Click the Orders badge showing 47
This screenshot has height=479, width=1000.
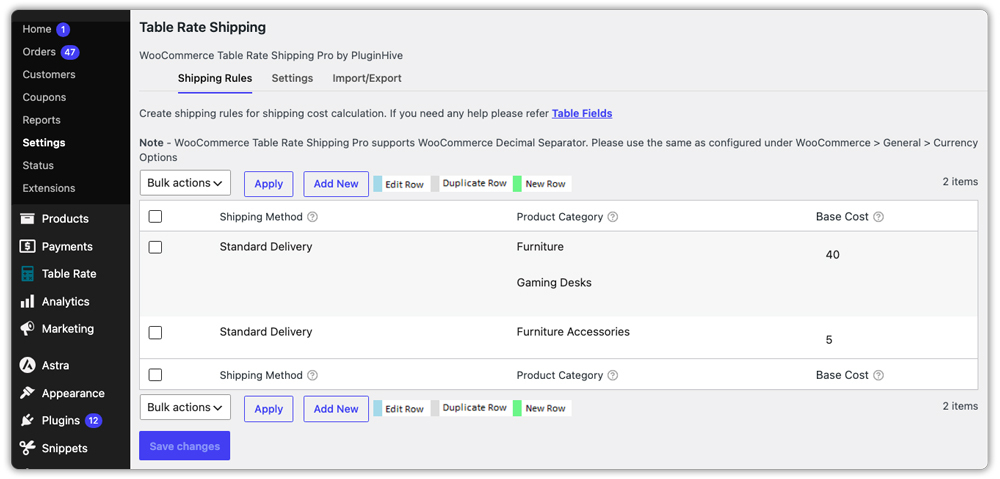click(70, 52)
